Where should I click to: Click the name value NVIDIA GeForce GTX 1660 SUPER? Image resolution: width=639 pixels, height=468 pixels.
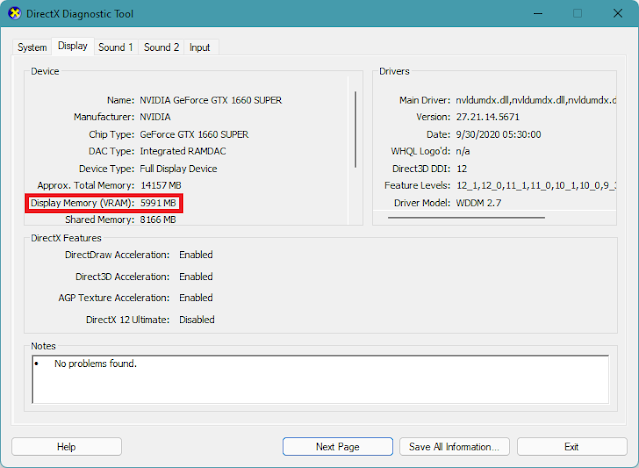211,100
